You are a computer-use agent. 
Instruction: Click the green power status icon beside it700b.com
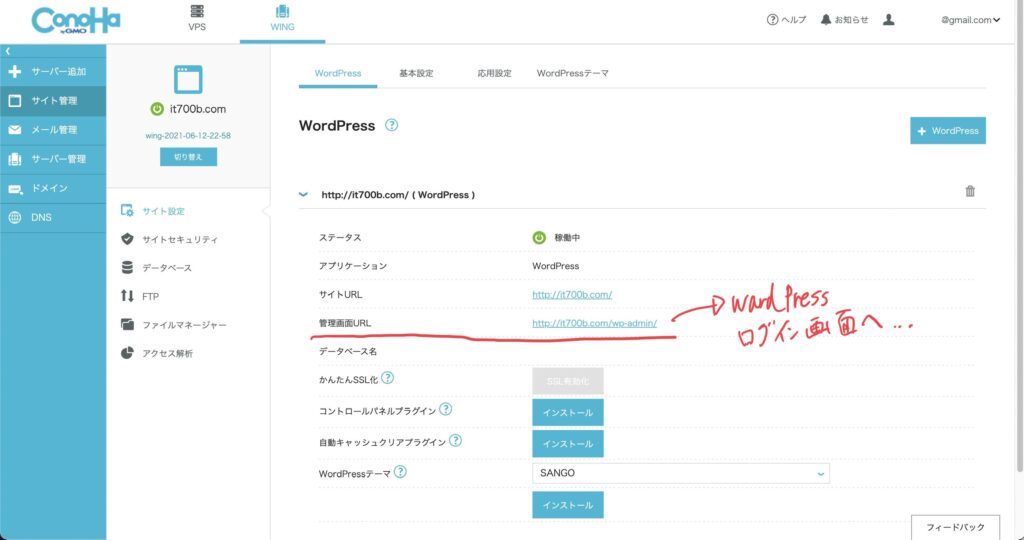pos(157,109)
